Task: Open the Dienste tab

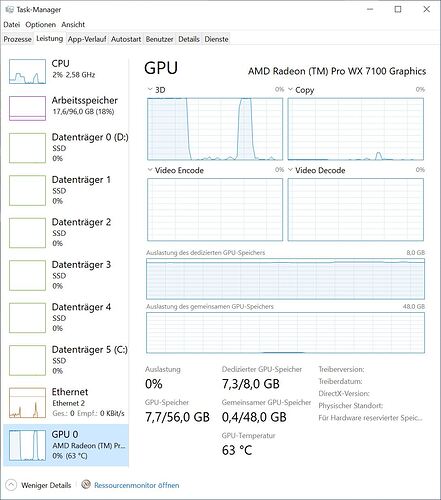Action: tap(216, 39)
